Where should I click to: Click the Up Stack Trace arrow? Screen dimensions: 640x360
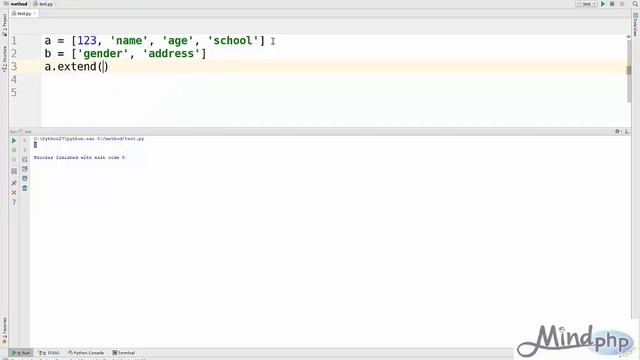tap(24, 140)
